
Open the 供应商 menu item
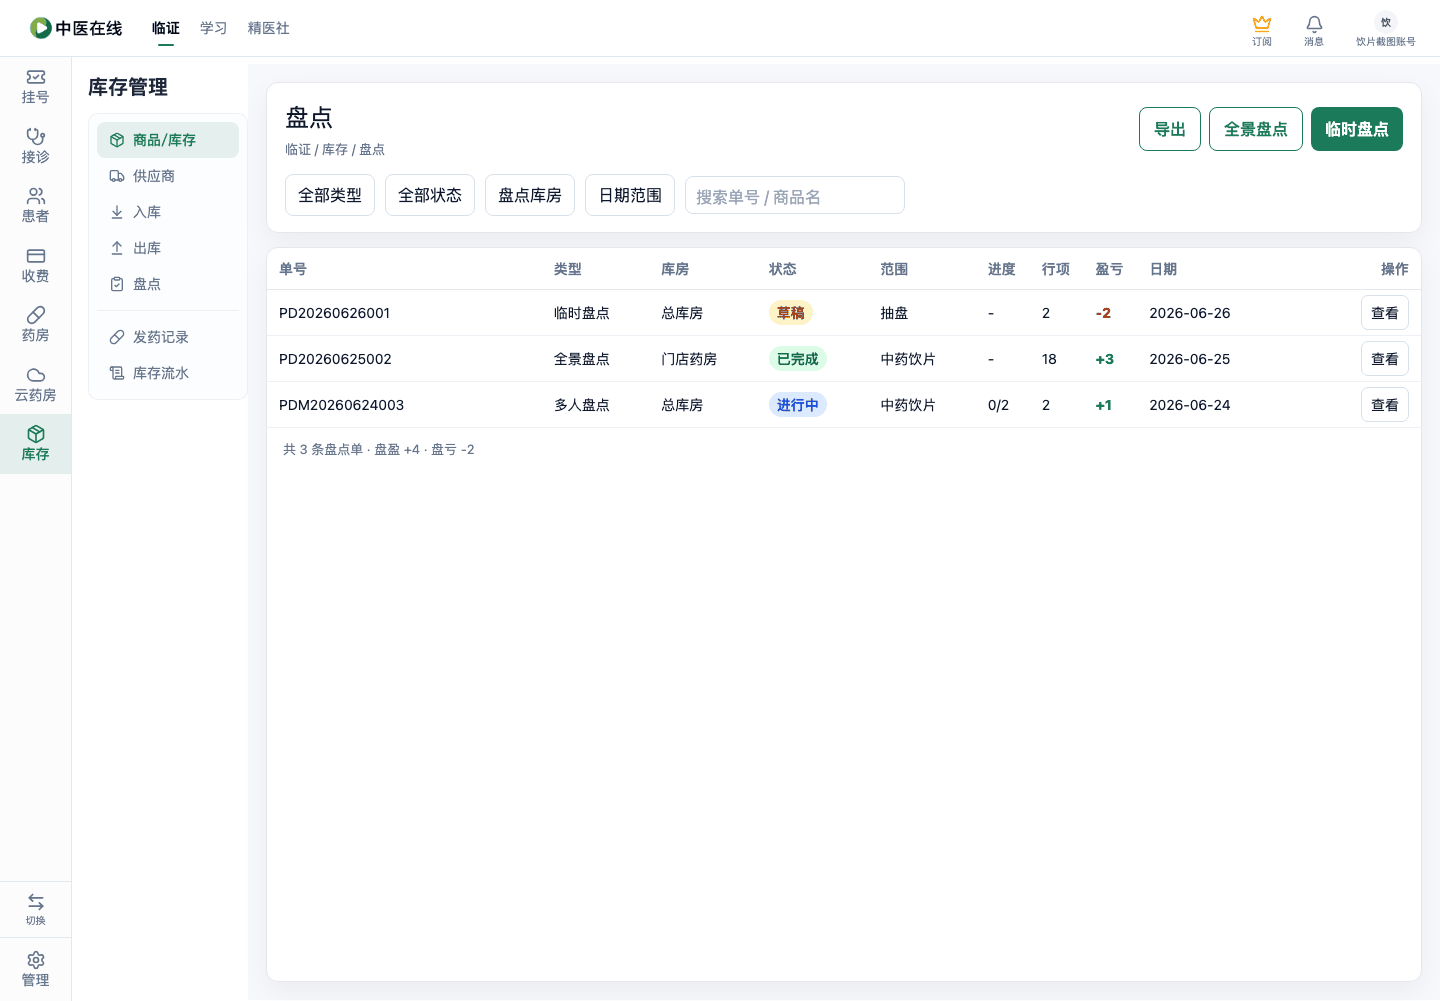[x=168, y=176]
